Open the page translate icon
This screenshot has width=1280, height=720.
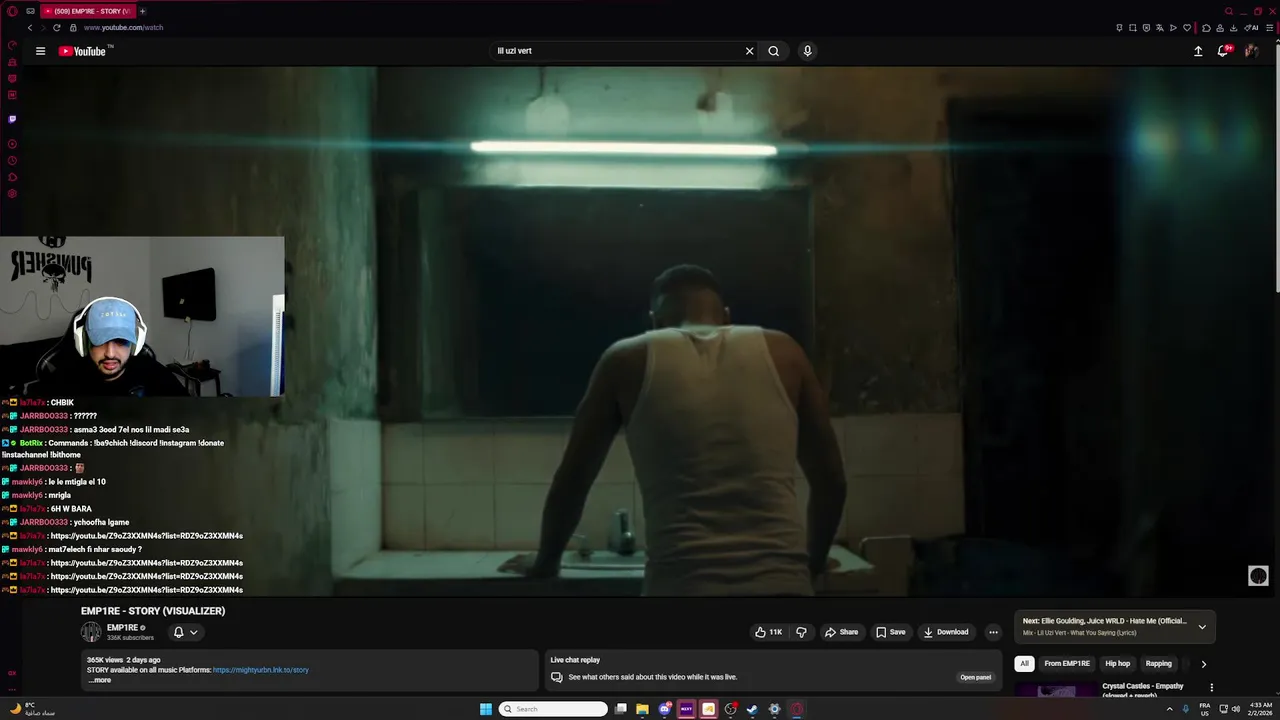pyautogui.click(x=1160, y=28)
